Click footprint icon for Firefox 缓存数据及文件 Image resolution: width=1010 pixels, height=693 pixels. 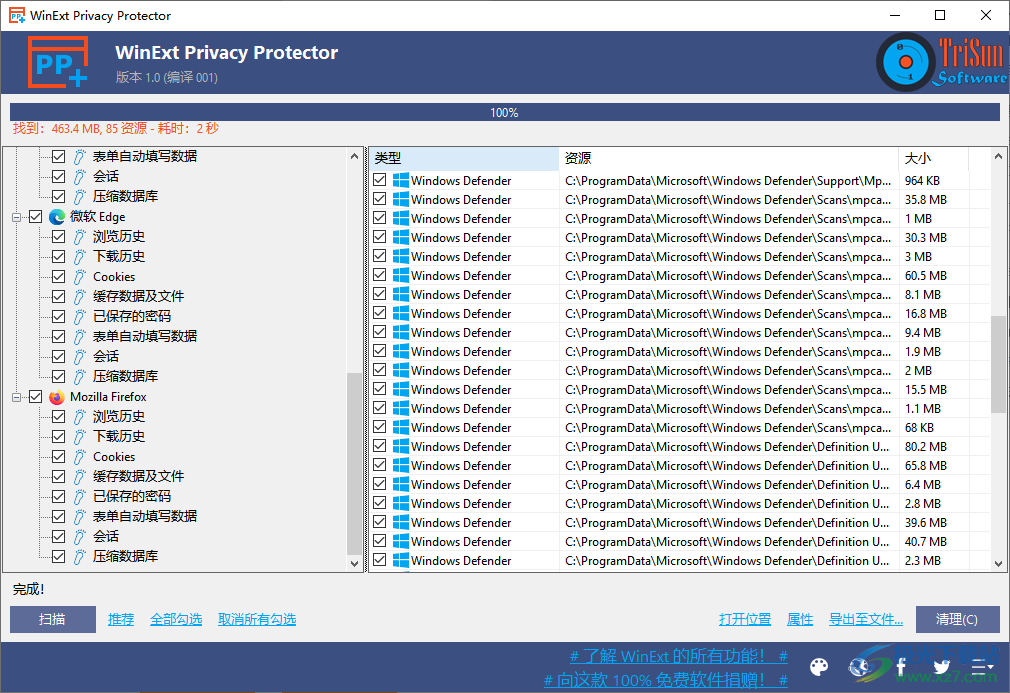coord(79,477)
